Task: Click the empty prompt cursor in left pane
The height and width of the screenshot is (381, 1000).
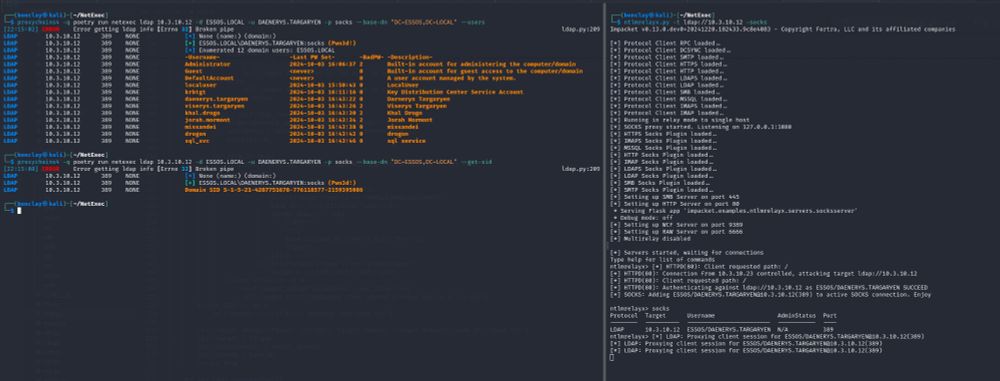Action: pos(19,211)
